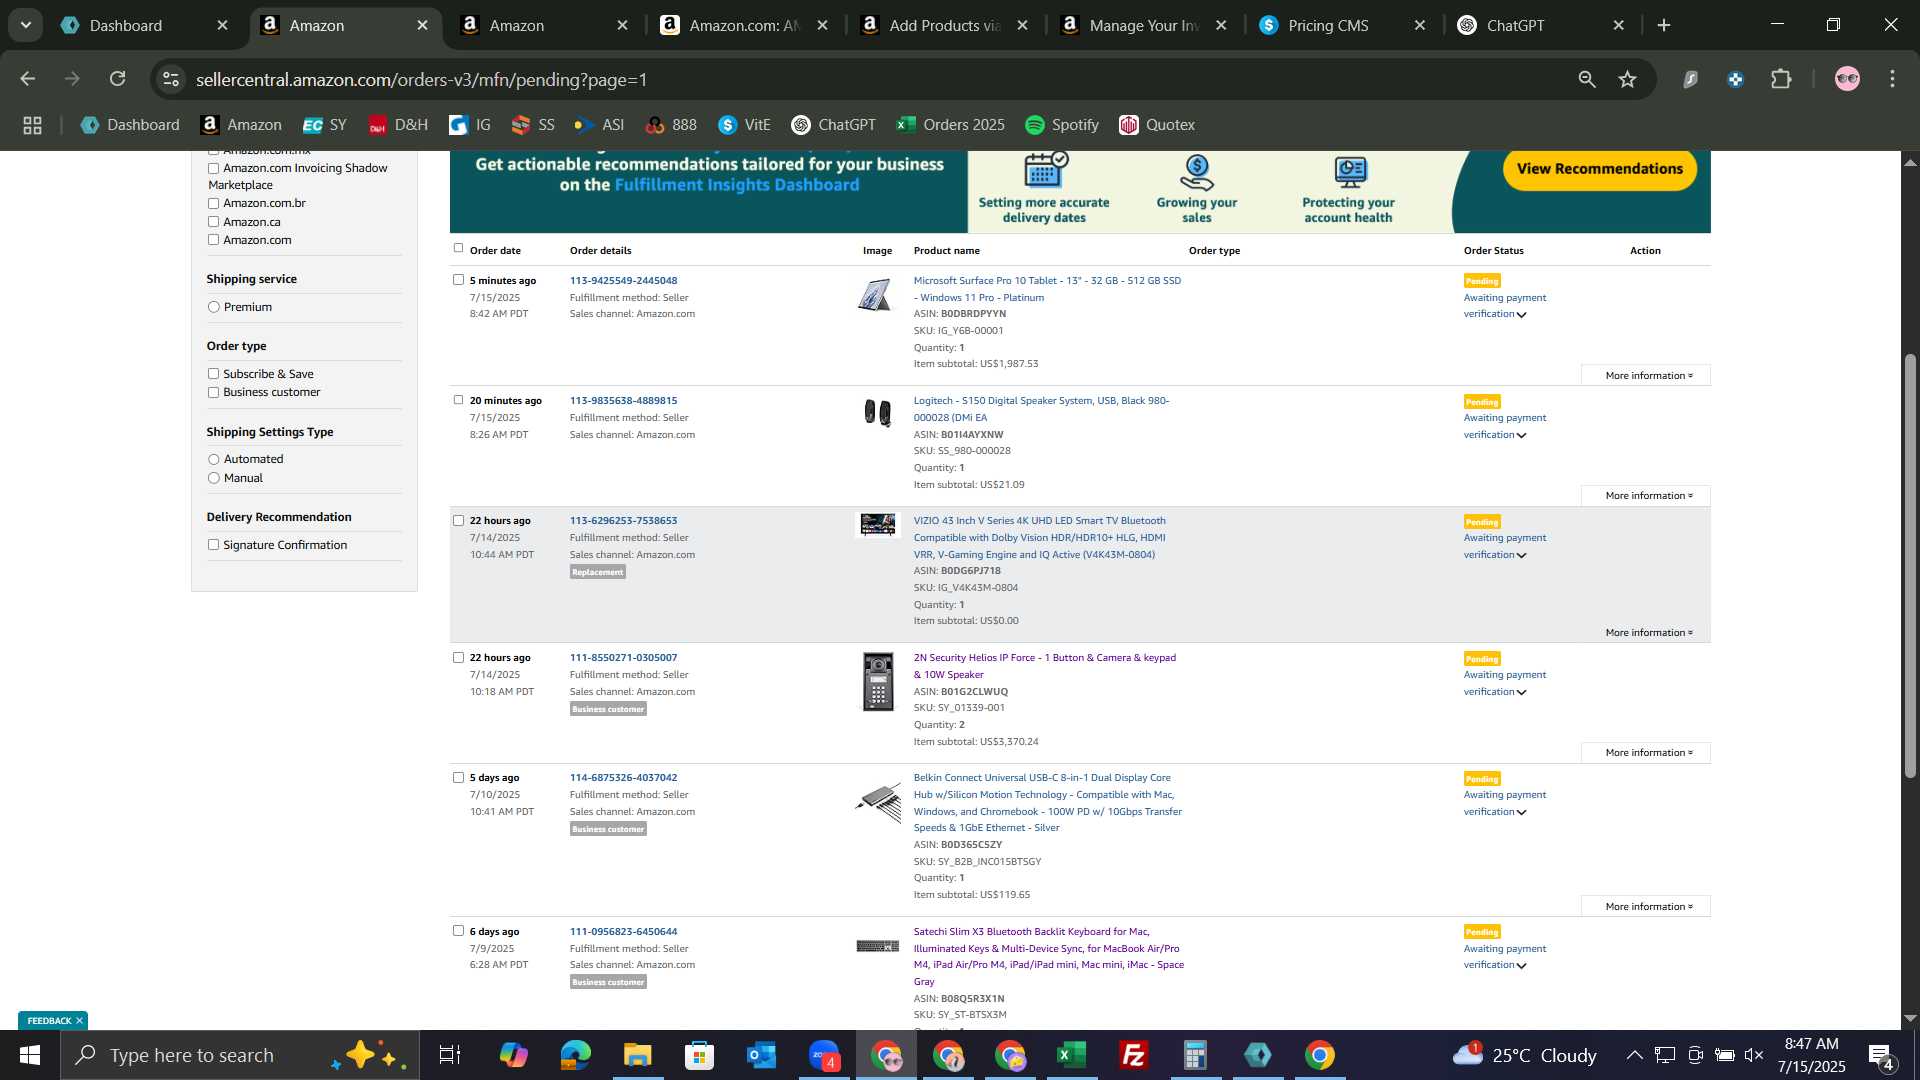Screen dimensions: 1920x1080
Task: Switch to the Dashboard tab
Action: pos(145,25)
